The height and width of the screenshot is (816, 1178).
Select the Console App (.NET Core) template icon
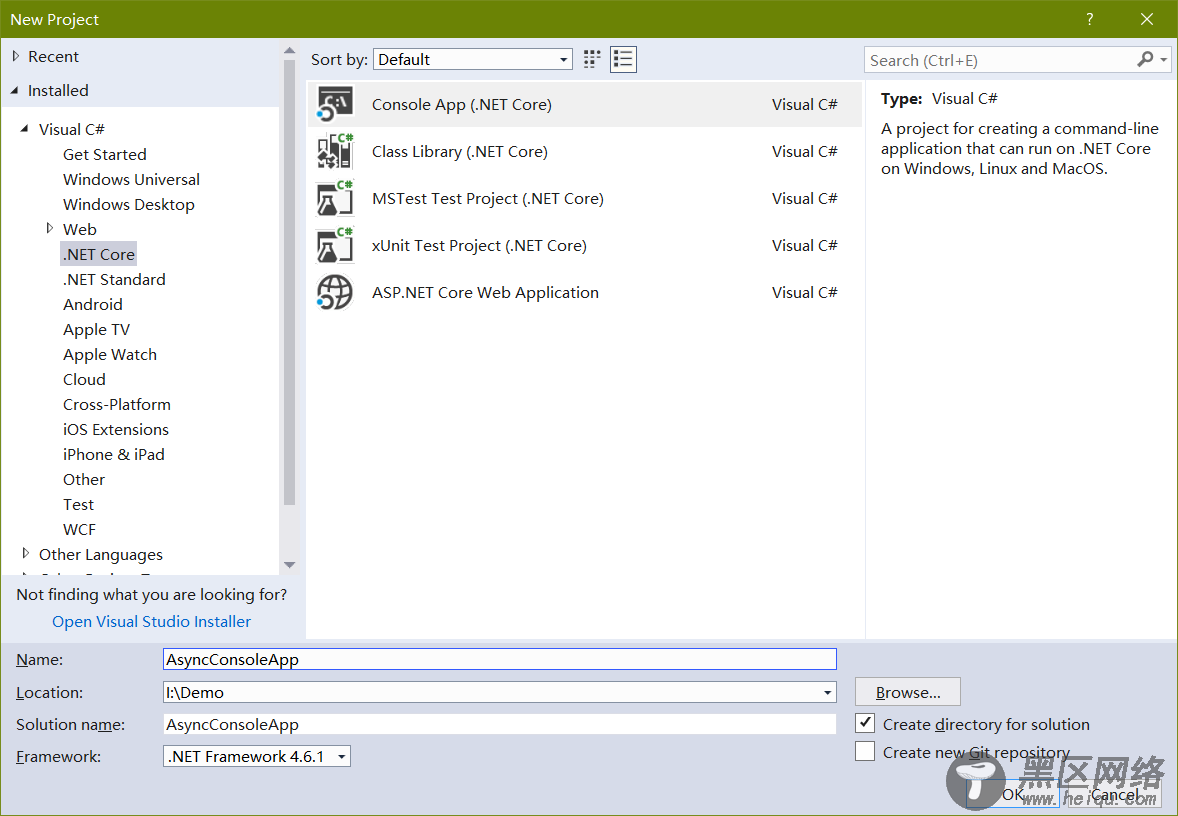click(335, 104)
